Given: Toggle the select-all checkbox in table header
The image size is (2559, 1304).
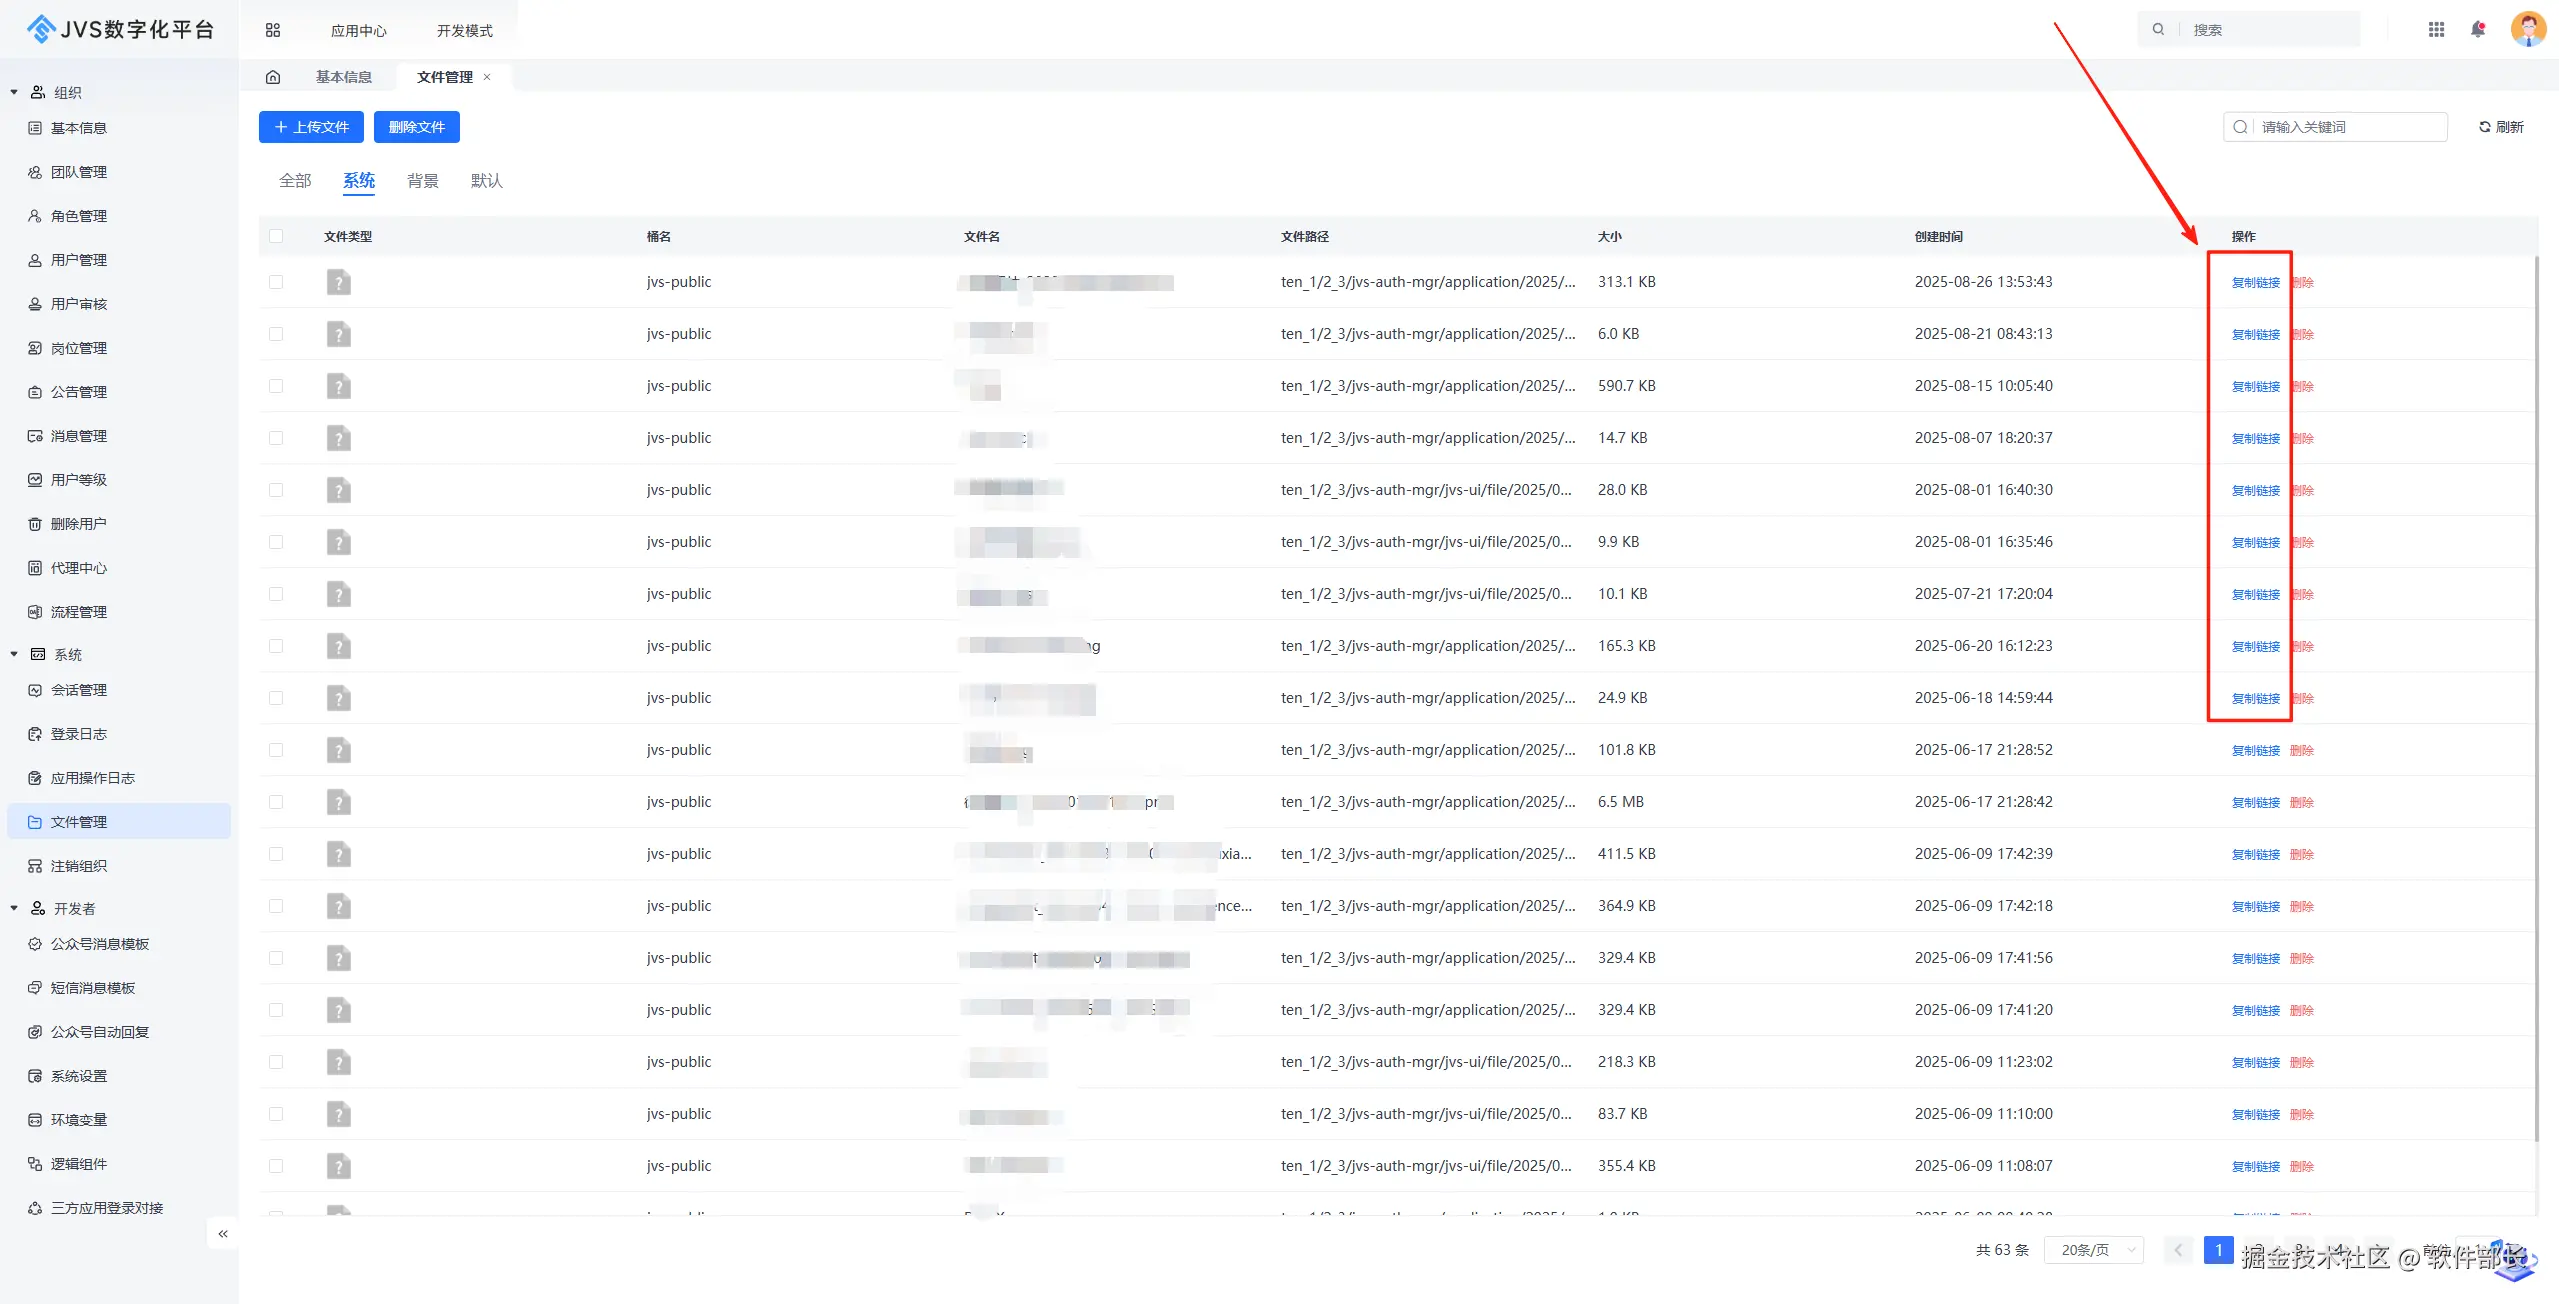Looking at the screenshot, I should [276, 236].
